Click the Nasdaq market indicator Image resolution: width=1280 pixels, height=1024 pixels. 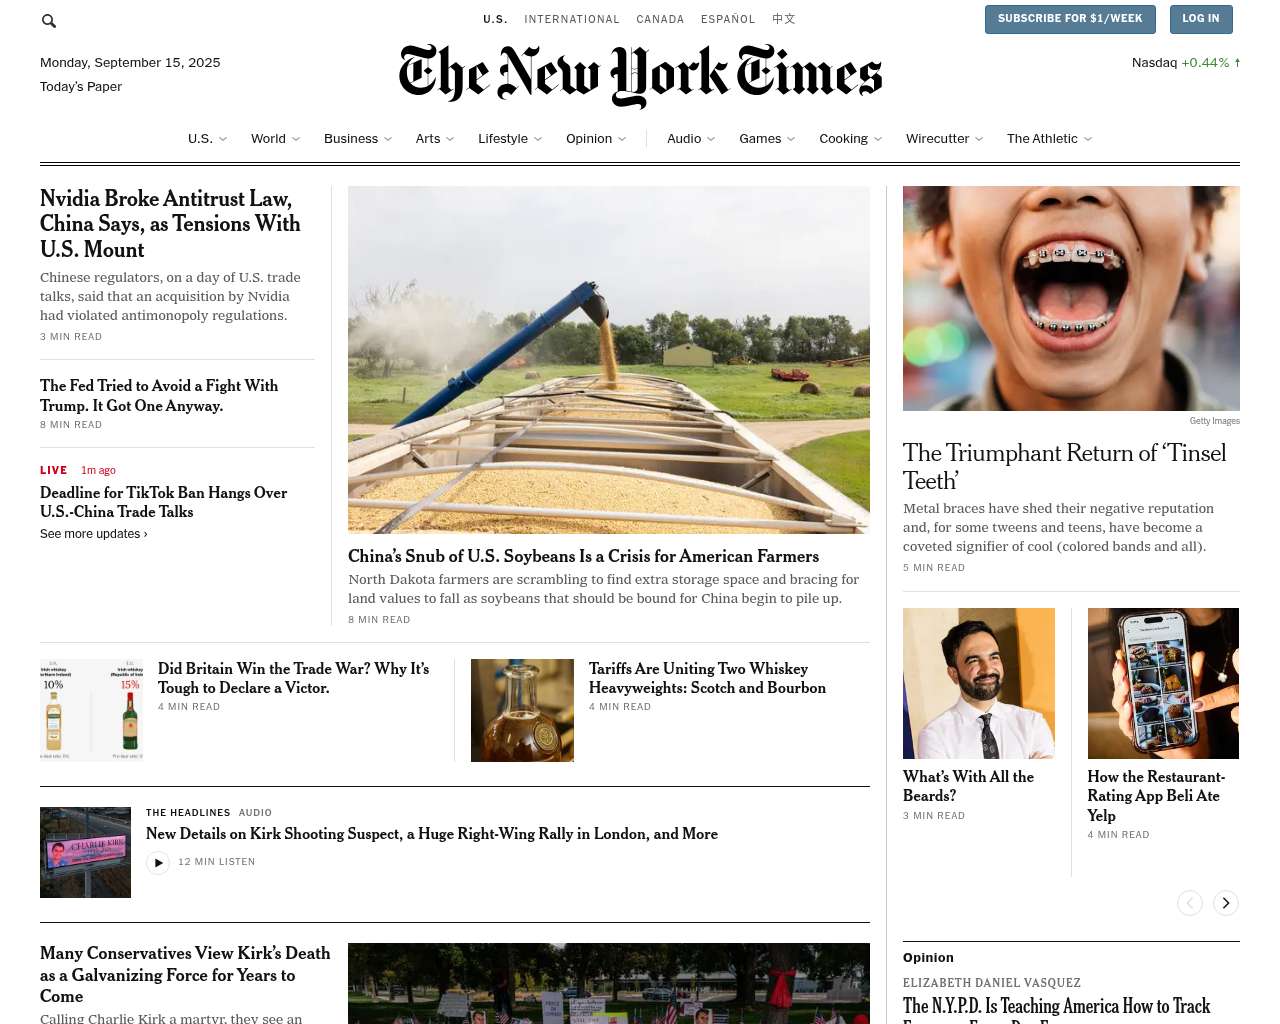pyautogui.click(x=1186, y=62)
